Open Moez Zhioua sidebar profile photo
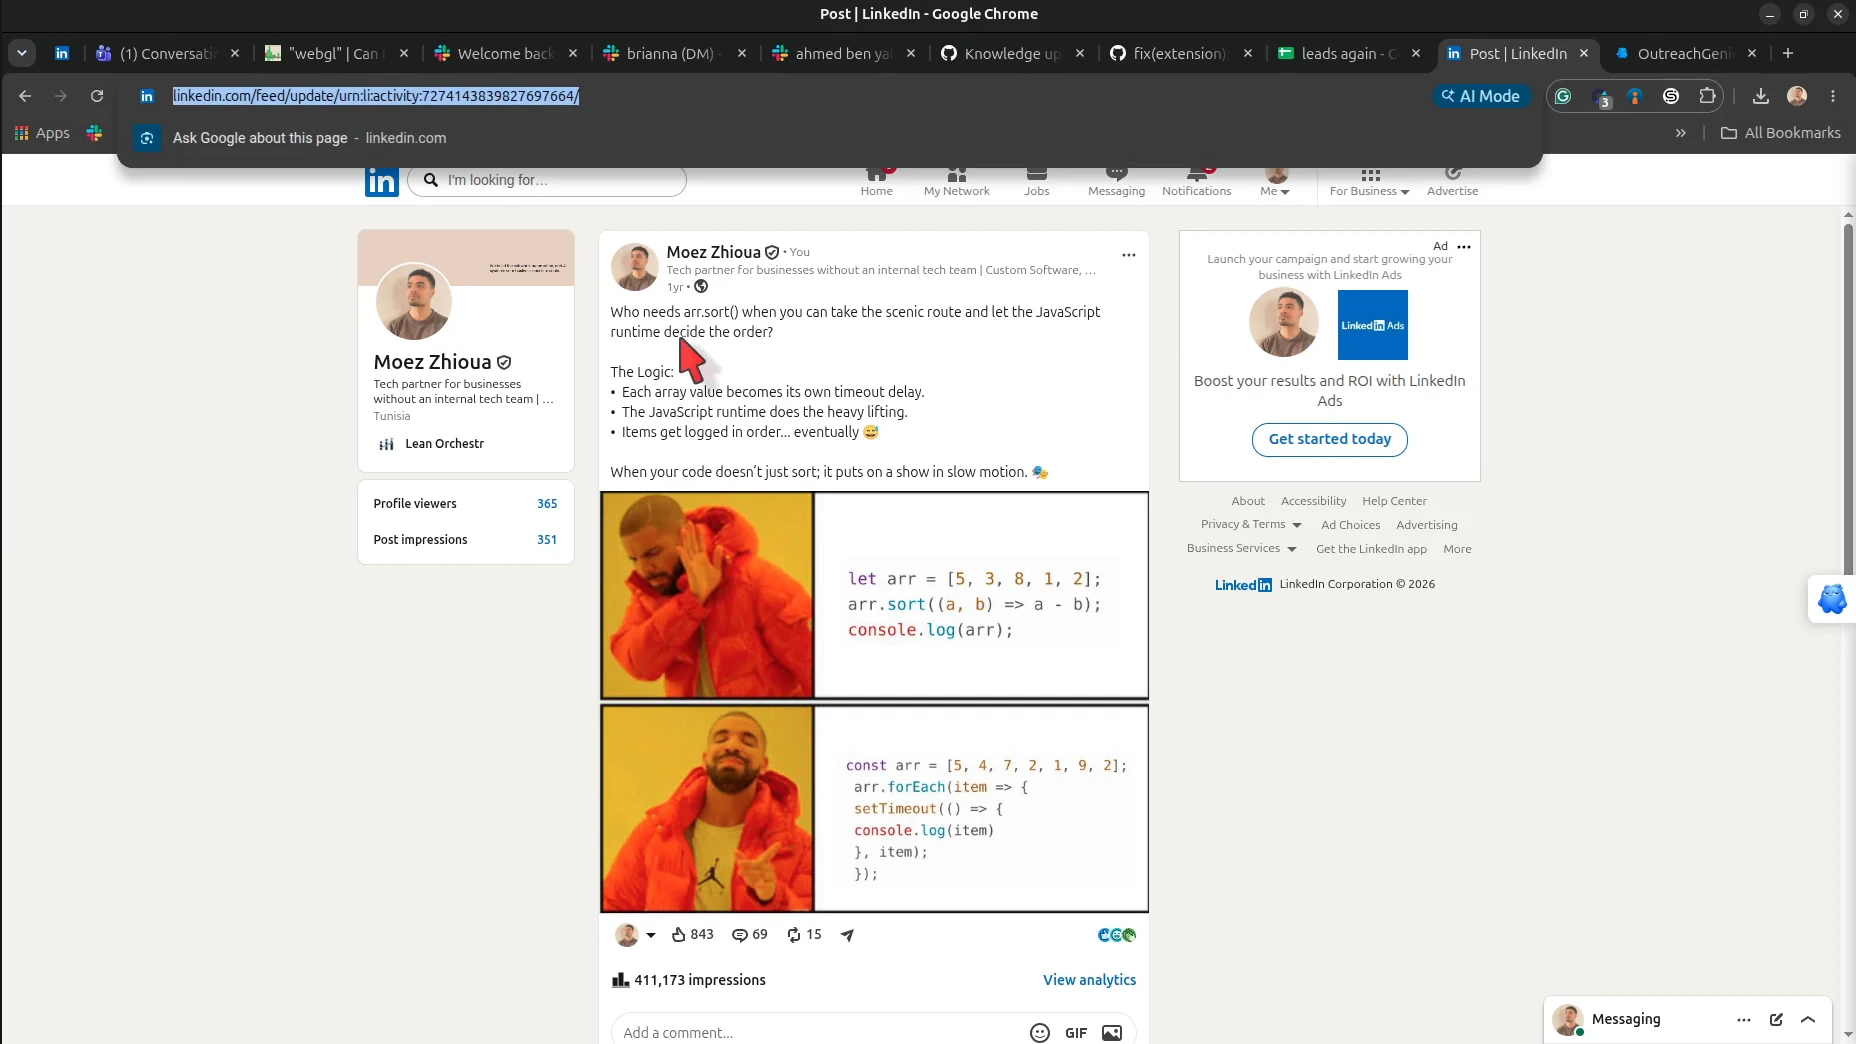This screenshot has width=1856, height=1044. click(x=414, y=302)
